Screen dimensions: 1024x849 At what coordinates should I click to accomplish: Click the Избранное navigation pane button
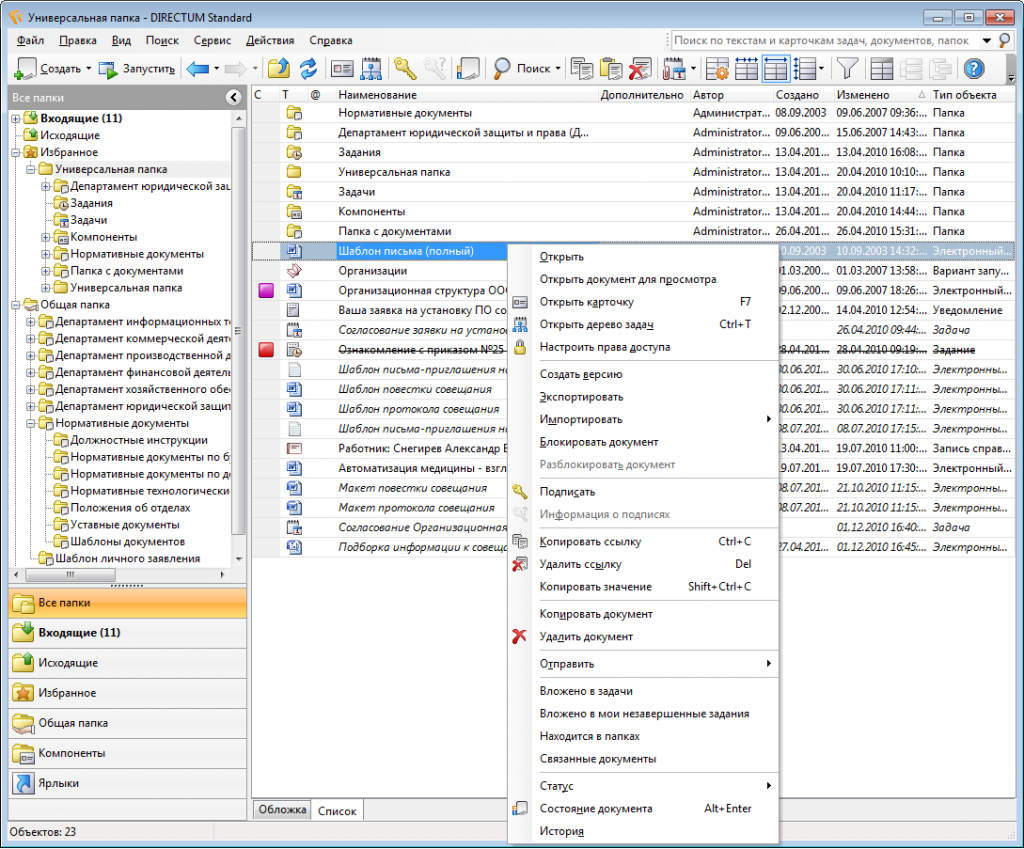[127, 693]
